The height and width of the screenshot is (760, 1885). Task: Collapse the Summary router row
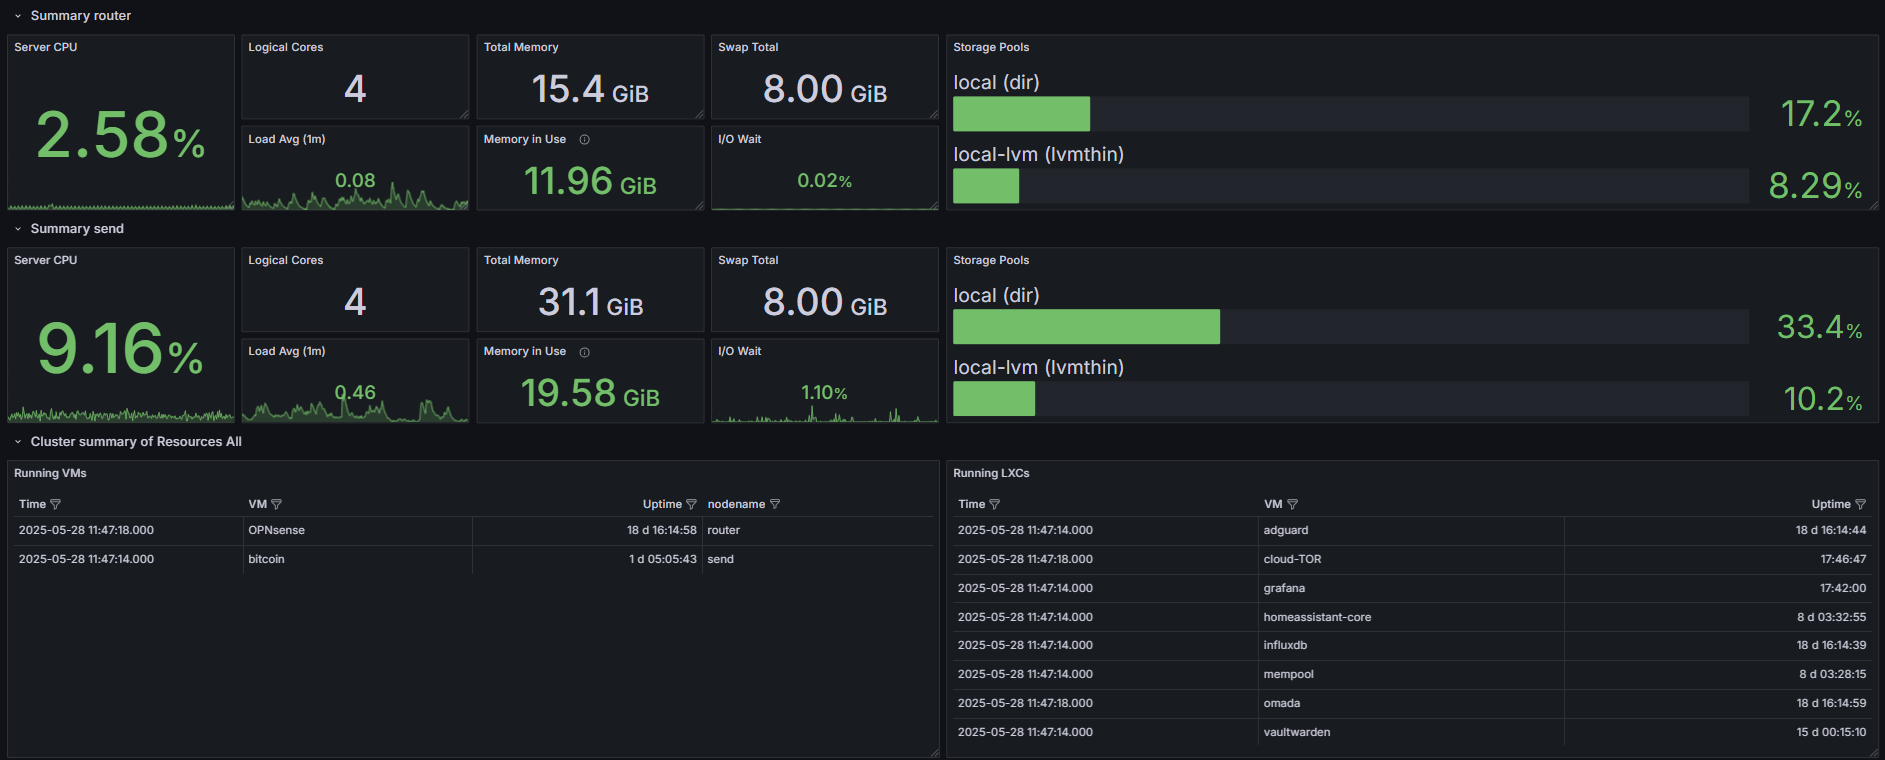click(18, 16)
